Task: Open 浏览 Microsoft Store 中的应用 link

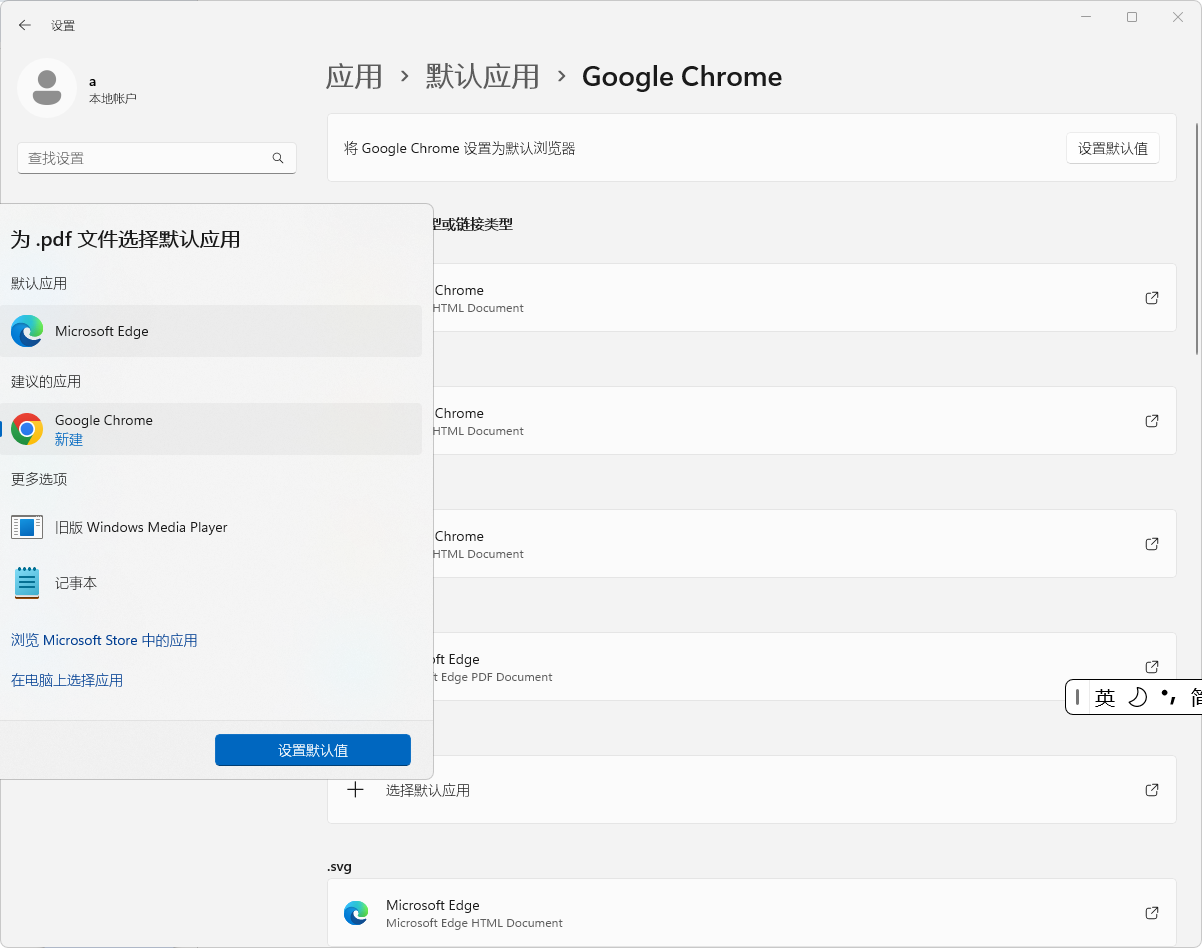Action: (x=104, y=640)
